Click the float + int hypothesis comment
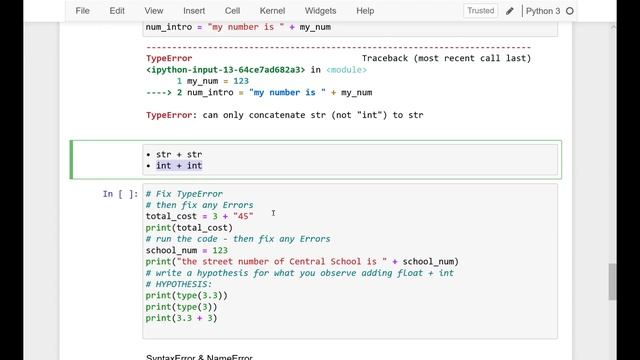The image size is (640, 360). (300, 273)
